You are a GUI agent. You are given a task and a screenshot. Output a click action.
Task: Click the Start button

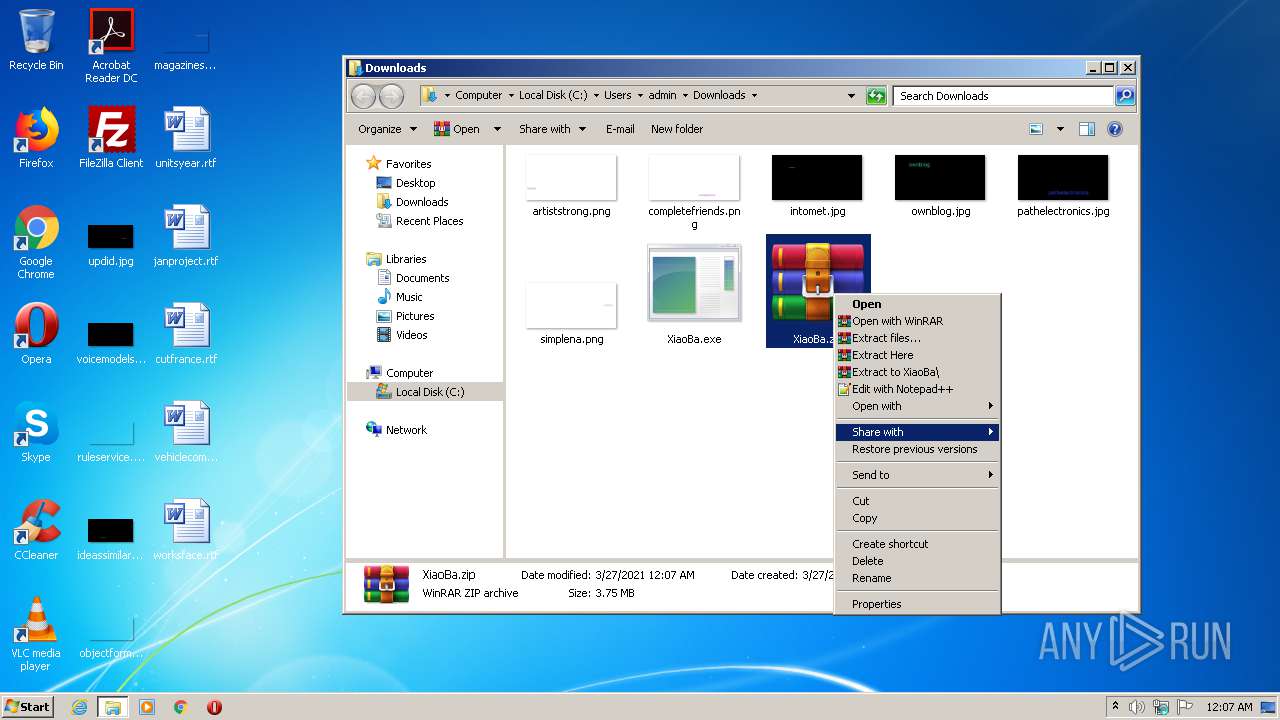[28, 707]
